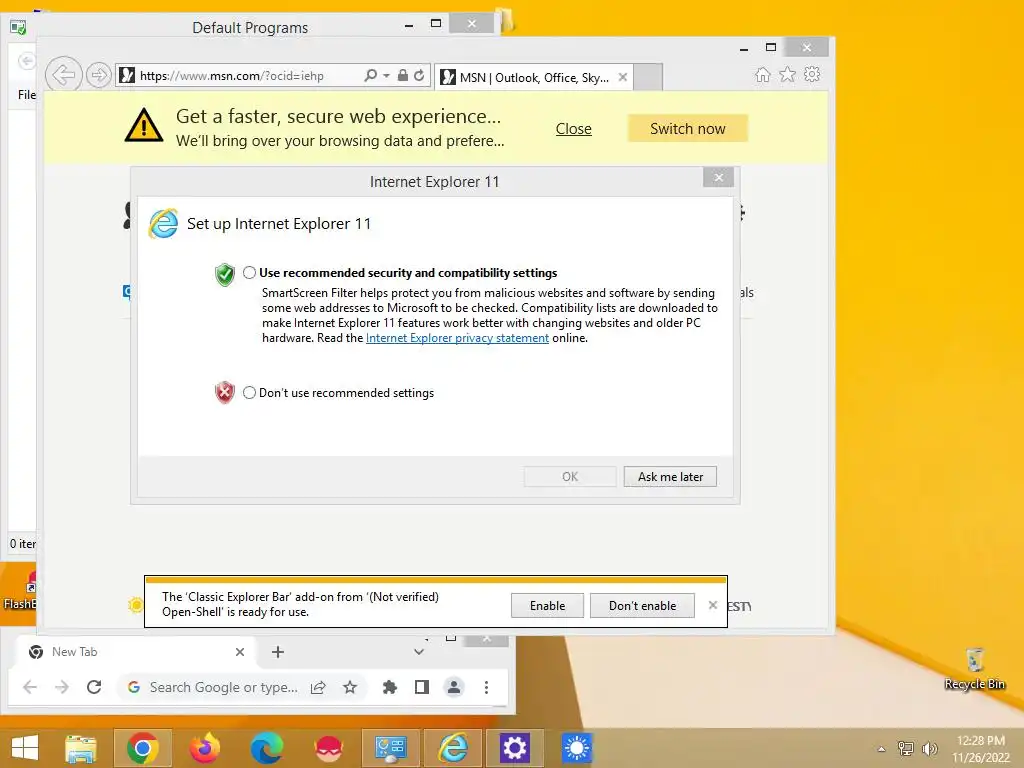This screenshot has height=768, width=1024.
Task: Click Ask me later button
Action: coord(670,477)
